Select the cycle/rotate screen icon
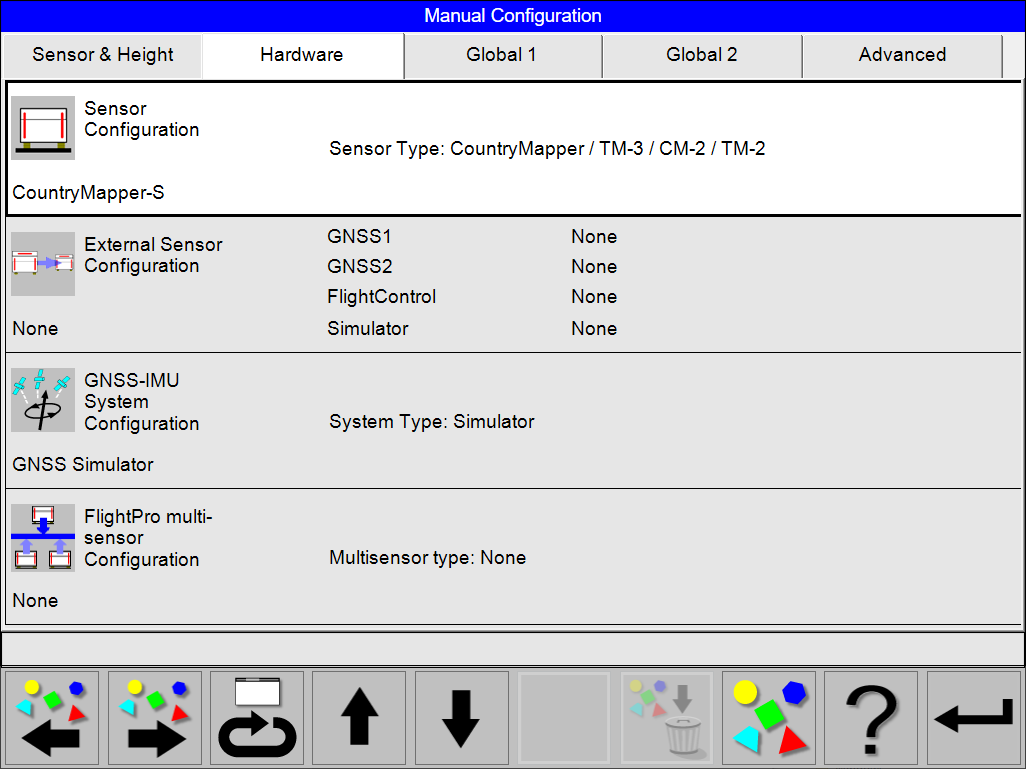 256,718
